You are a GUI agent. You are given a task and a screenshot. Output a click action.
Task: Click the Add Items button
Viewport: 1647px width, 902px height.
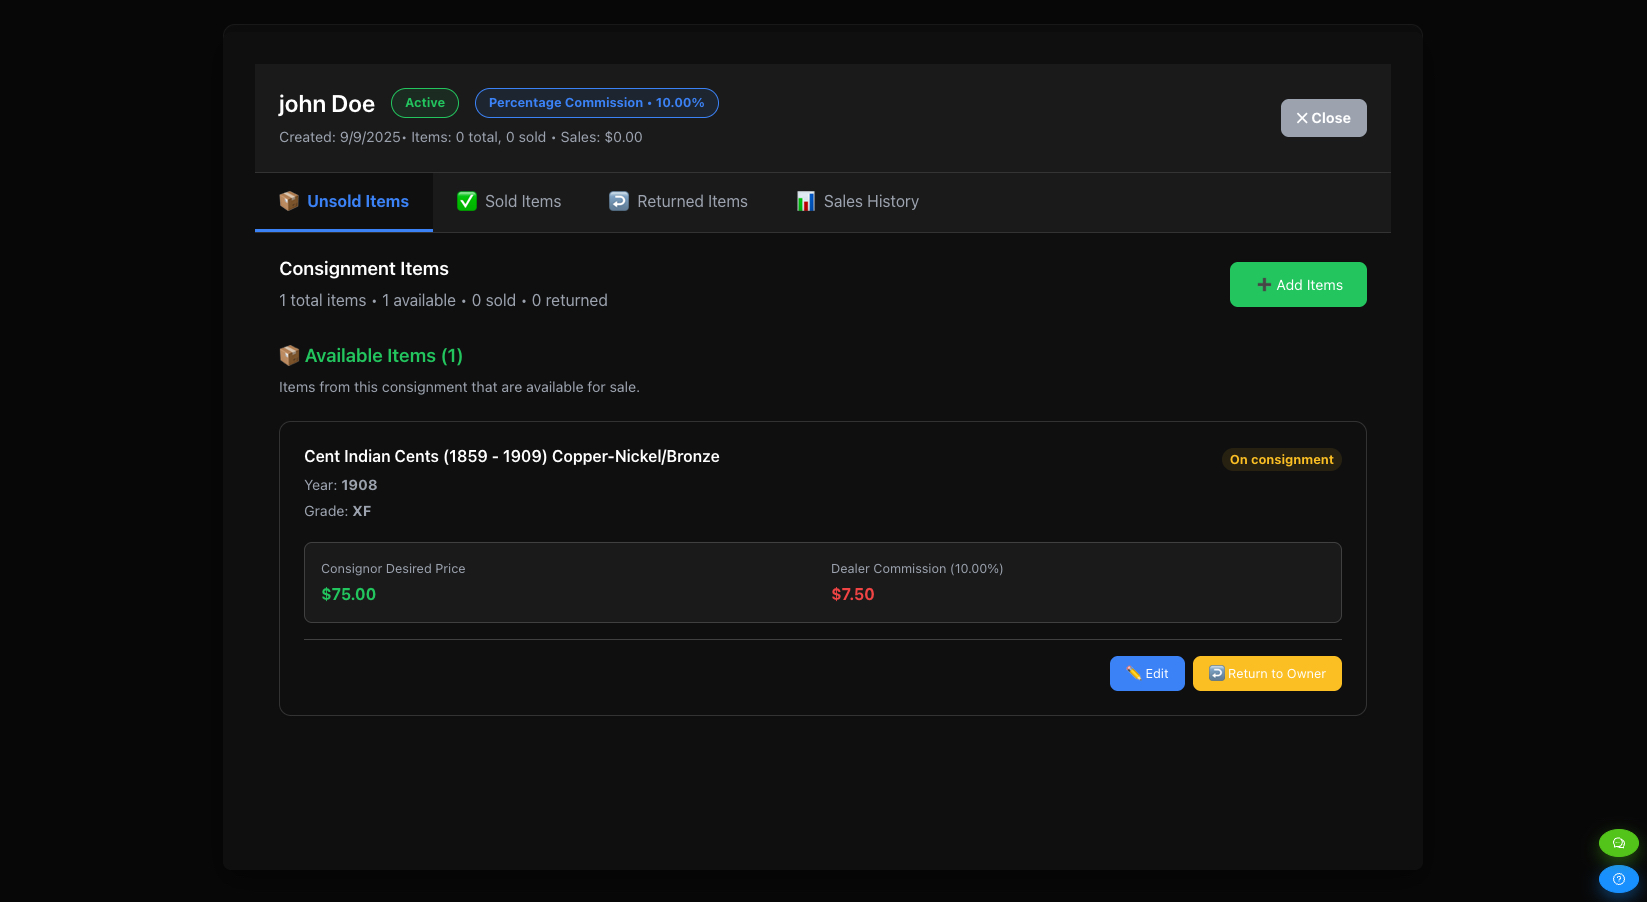click(x=1298, y=284)
